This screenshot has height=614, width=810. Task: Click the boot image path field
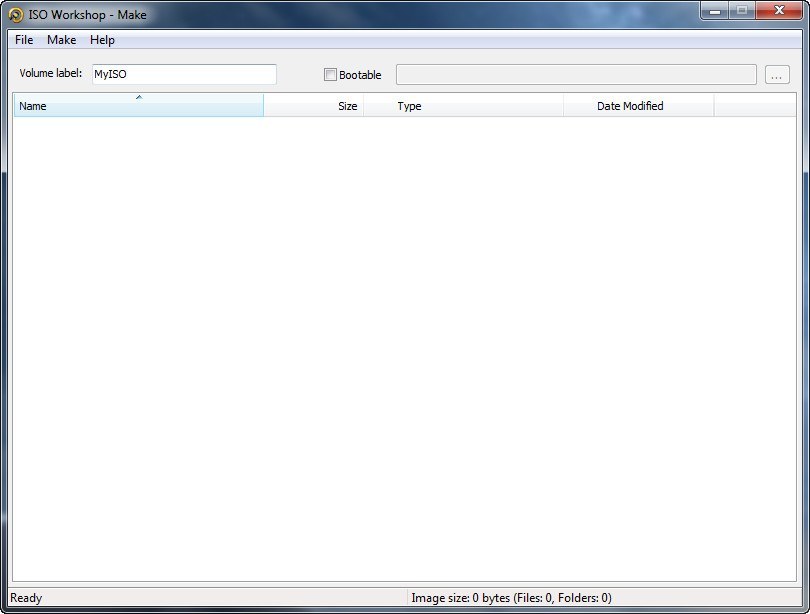(x=575, y=74)
